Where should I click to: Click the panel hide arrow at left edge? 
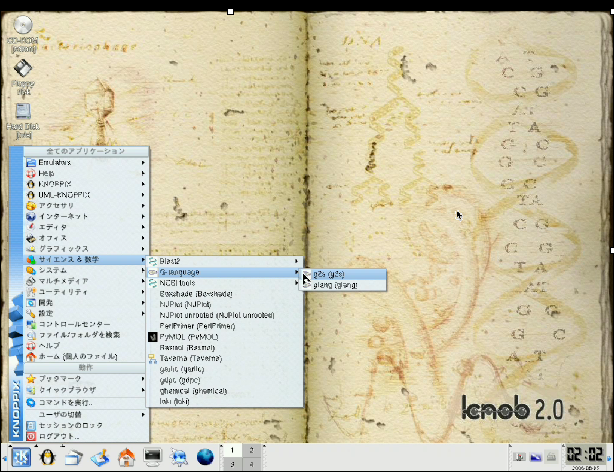pyautogui.click(x=5, y=458)
